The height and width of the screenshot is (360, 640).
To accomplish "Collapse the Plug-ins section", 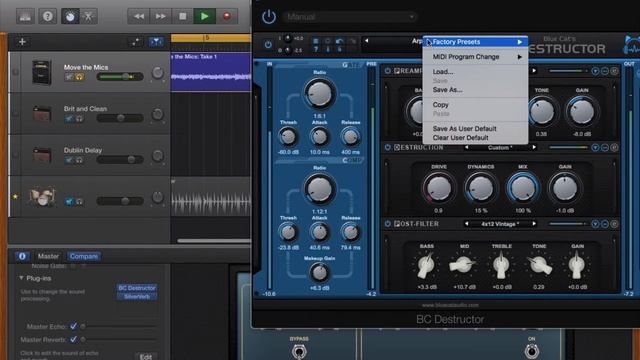I will [21, 278].
